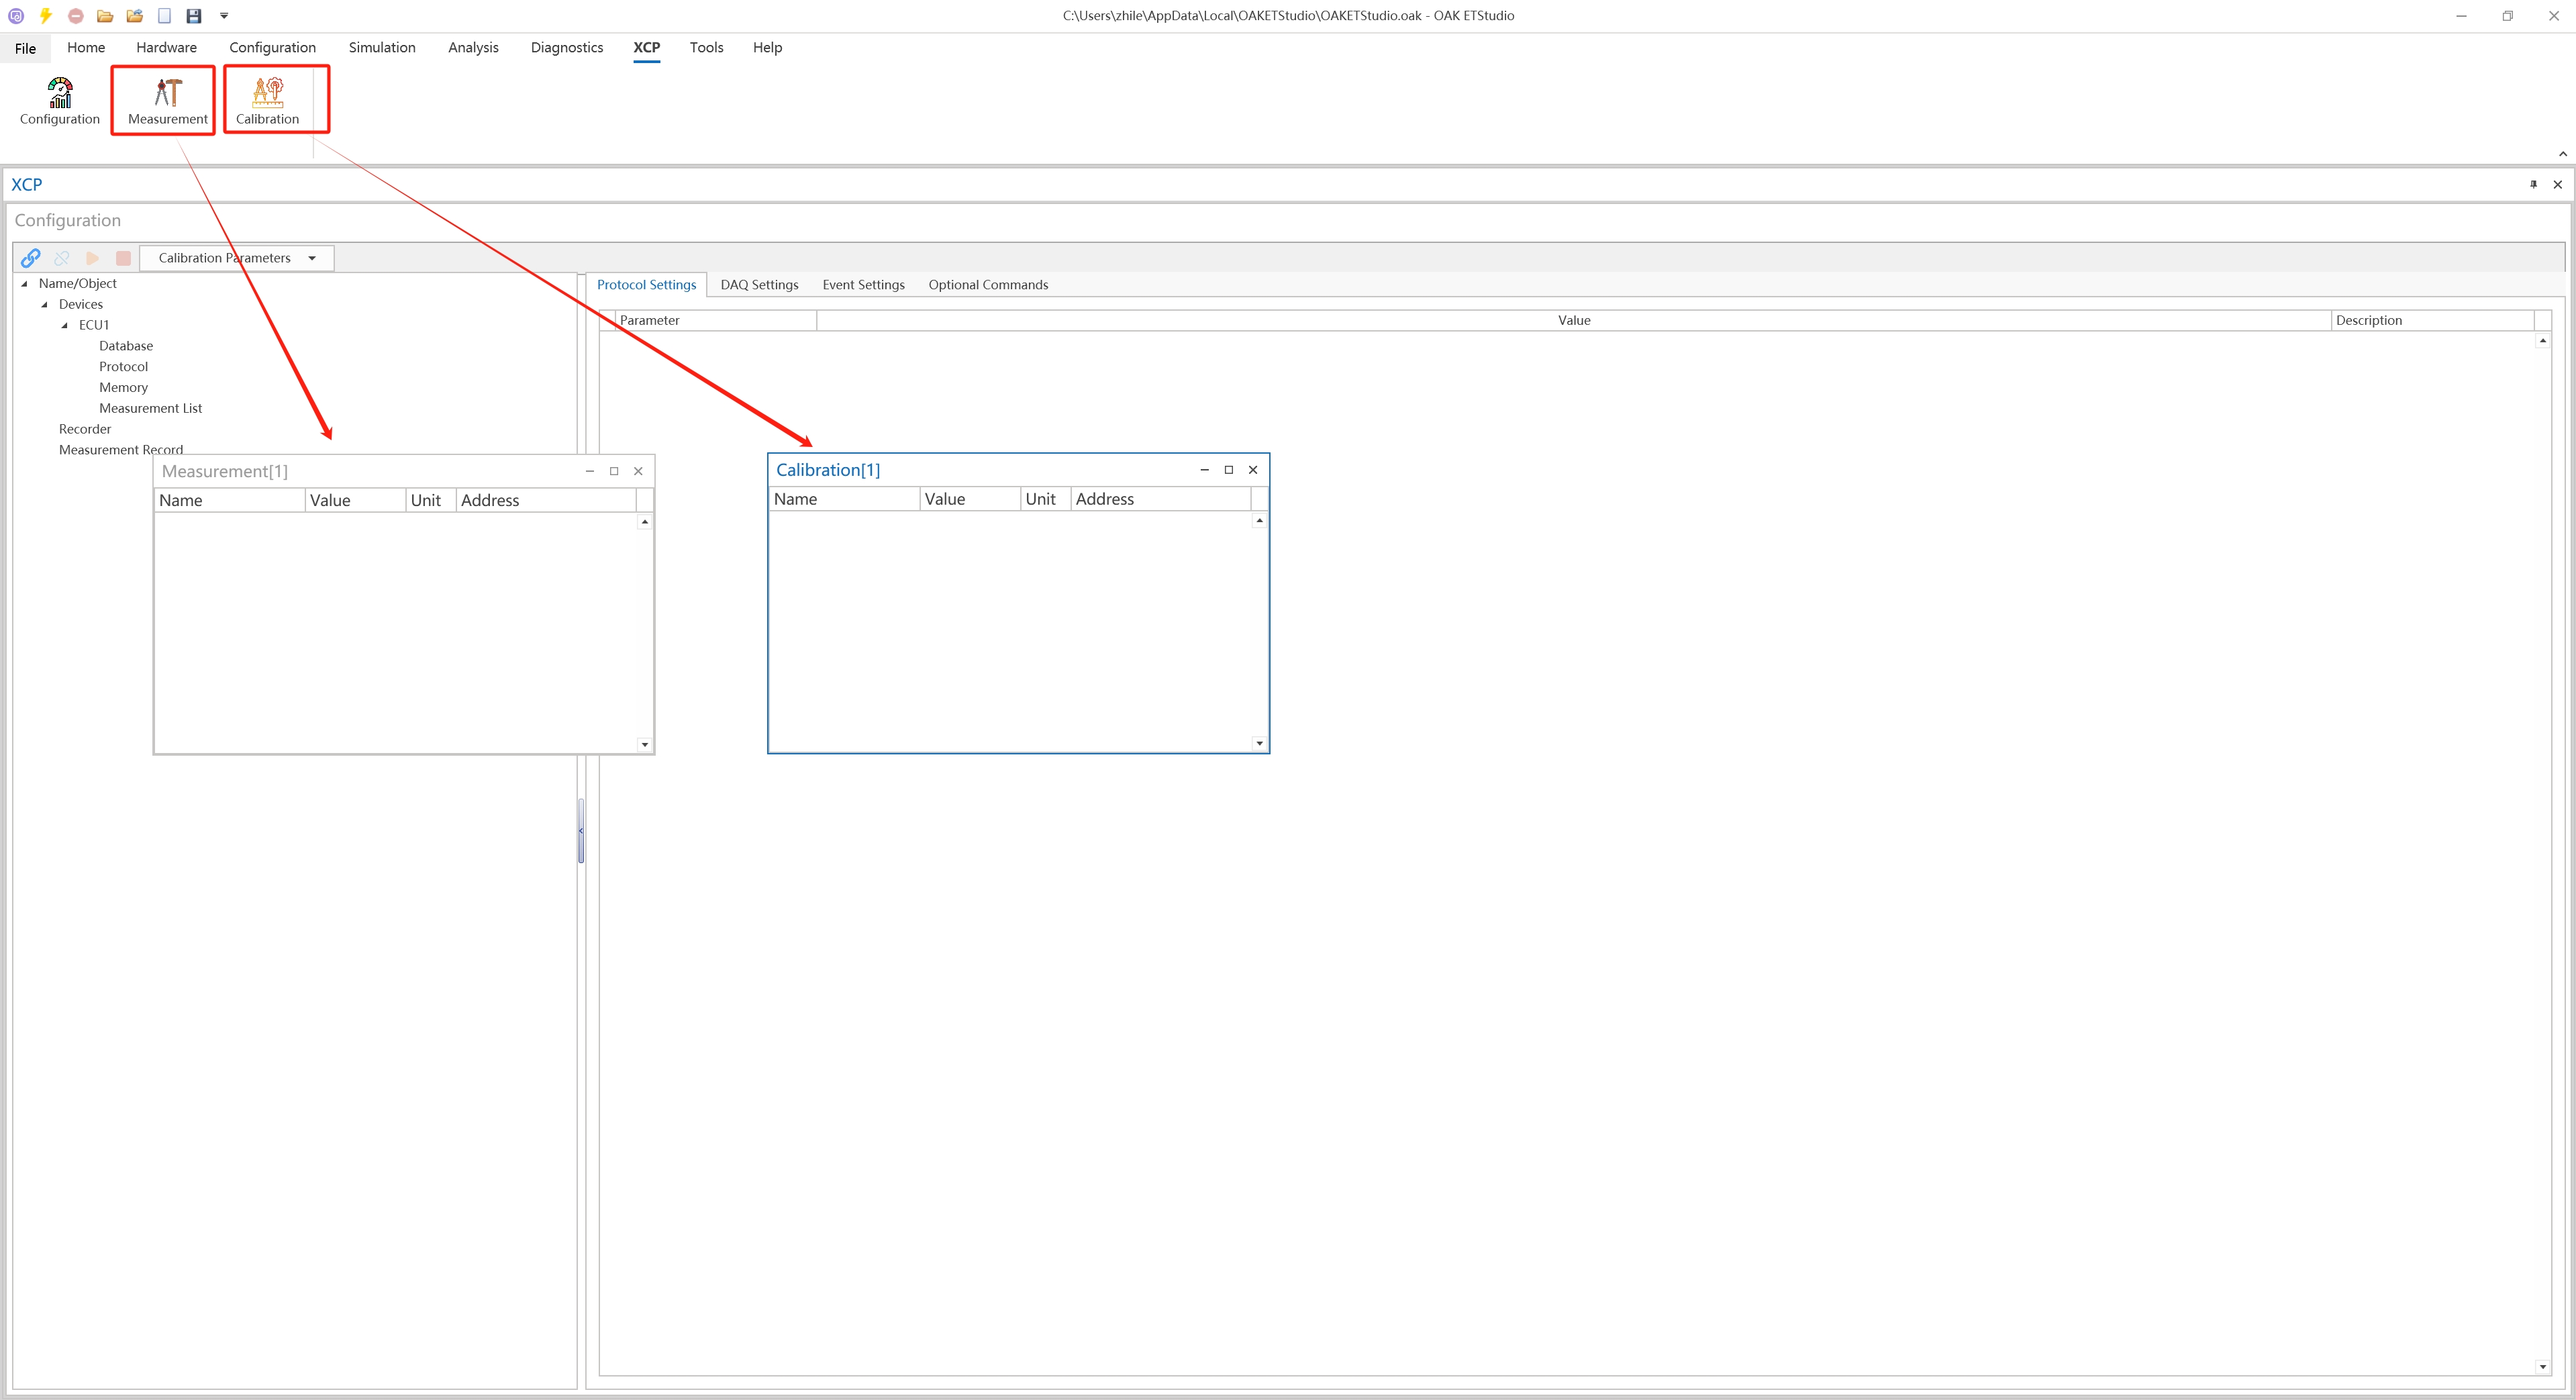This screenshot has width=2576, height=1400.
Task: Collapse the ECU1 tree node
Action: [x=65, y=325]
